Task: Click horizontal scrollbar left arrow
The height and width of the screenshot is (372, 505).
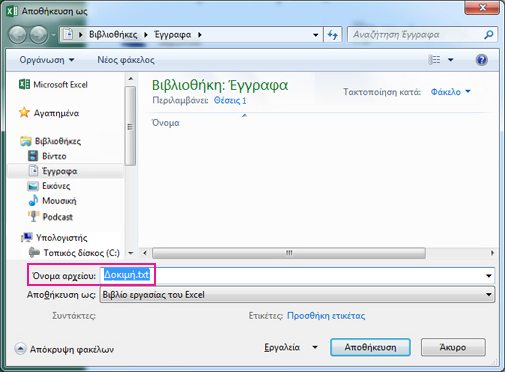Action: click(145, 253)
